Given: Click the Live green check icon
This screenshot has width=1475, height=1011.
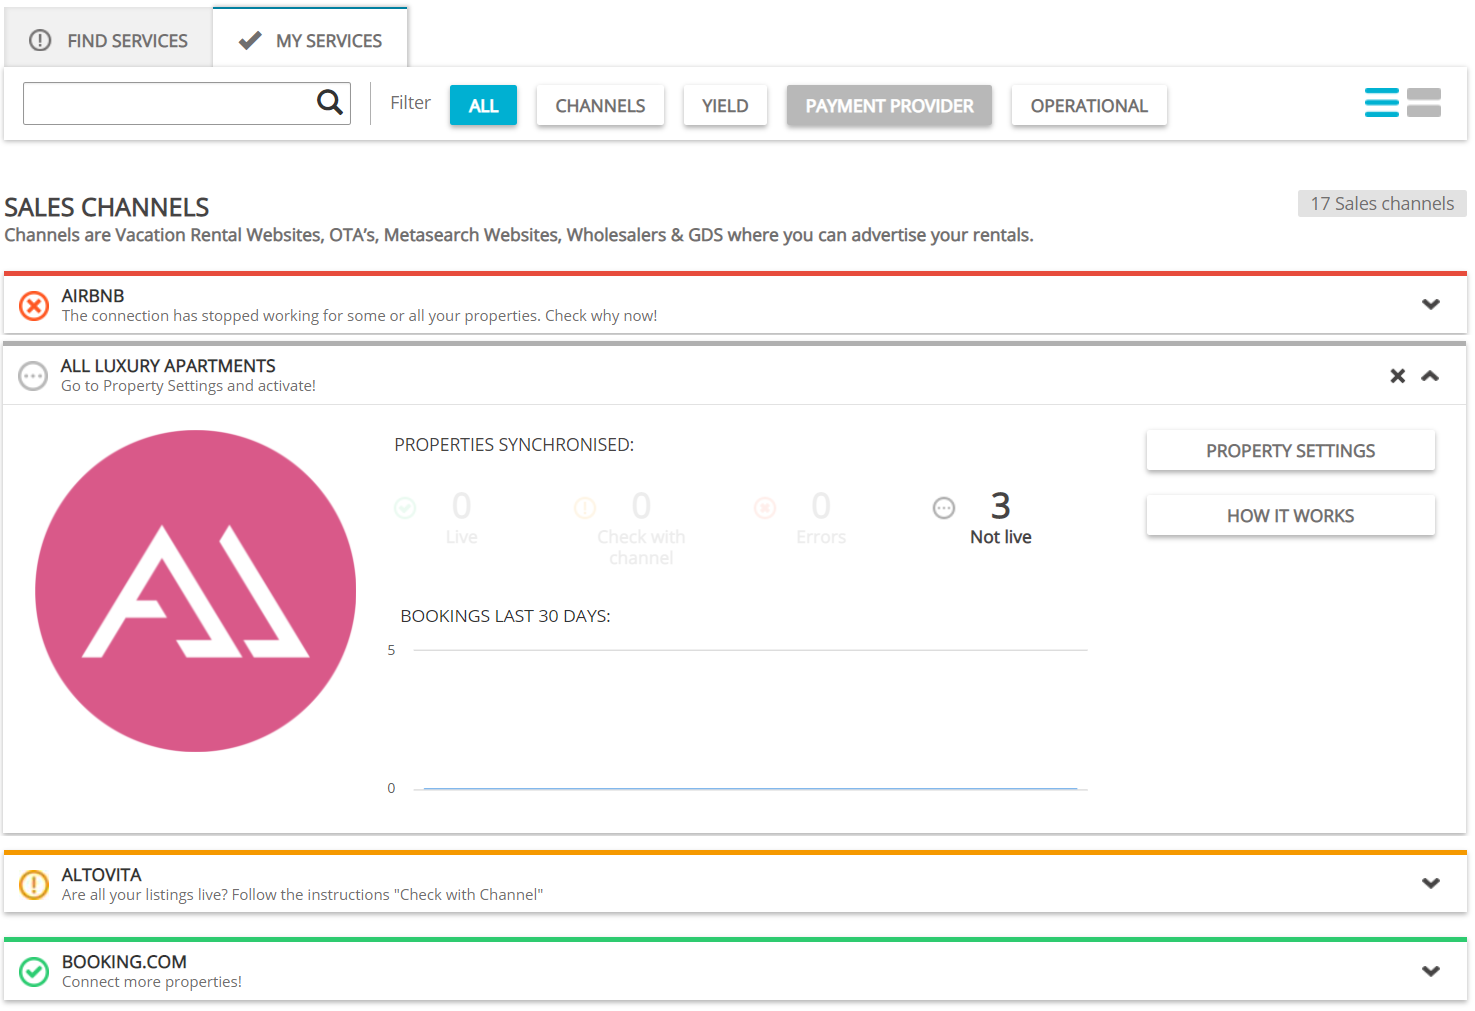Looking at the screenshot, I should tap(405, 508).
